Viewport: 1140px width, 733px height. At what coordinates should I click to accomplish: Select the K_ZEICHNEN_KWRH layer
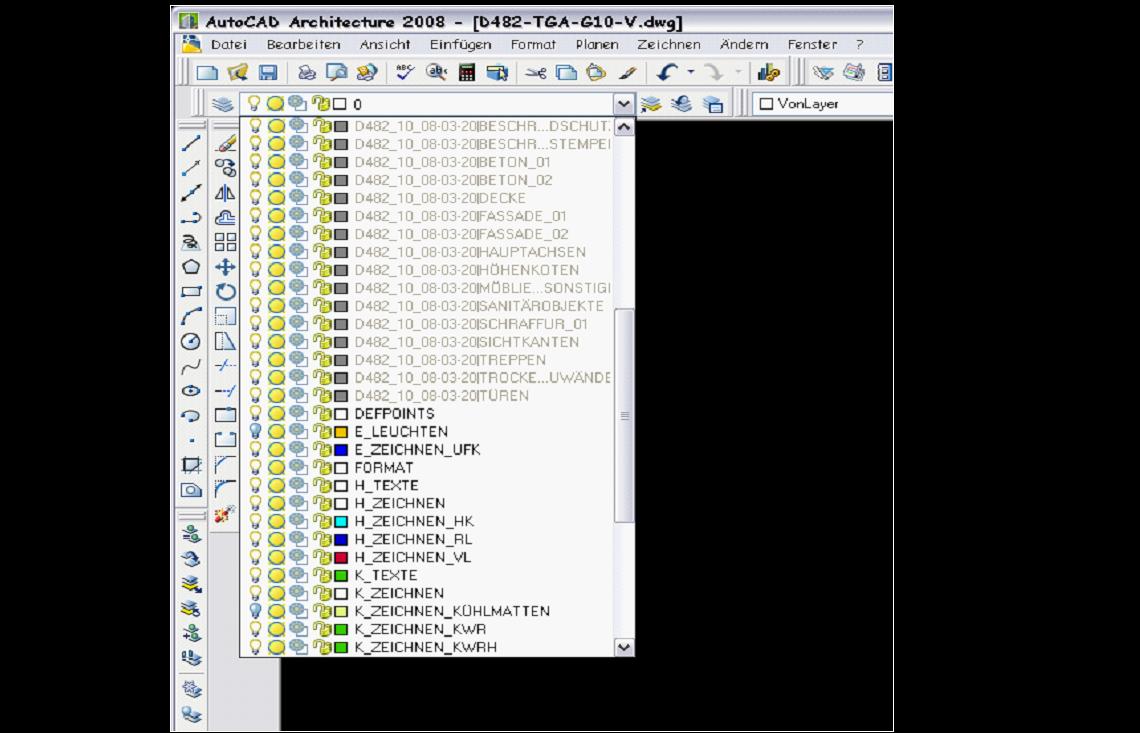[x=425, y=647]
